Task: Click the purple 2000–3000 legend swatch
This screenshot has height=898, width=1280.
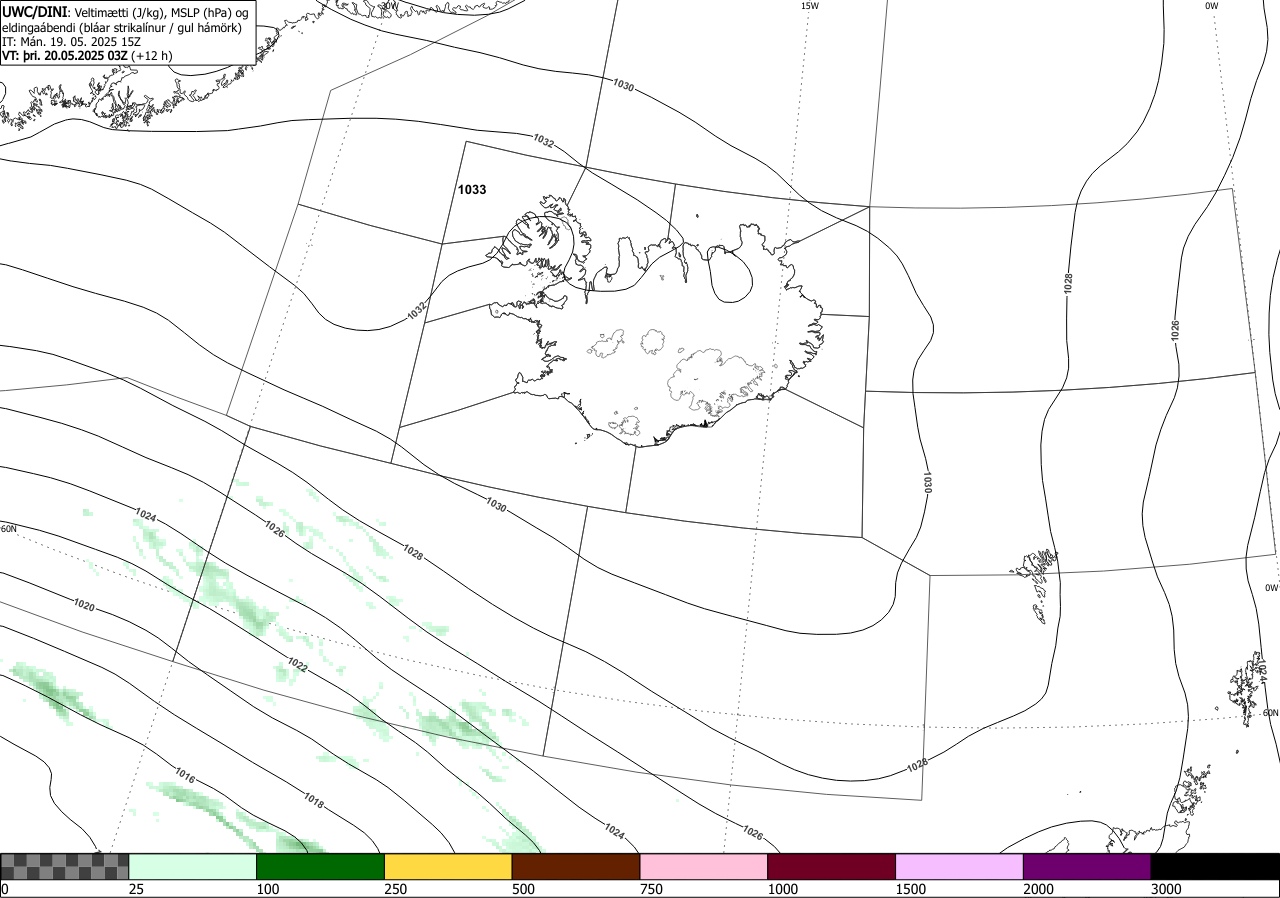Action: pos(1087,866)
